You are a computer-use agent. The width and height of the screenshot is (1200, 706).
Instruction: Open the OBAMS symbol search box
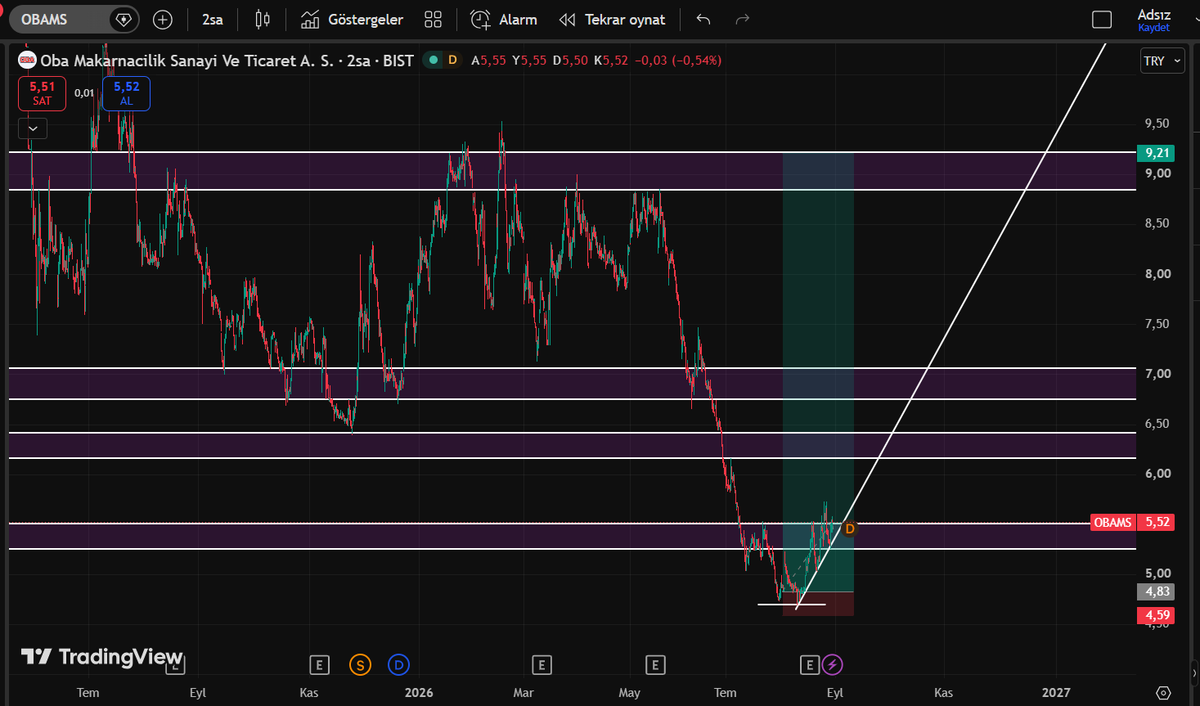point(74,19)
